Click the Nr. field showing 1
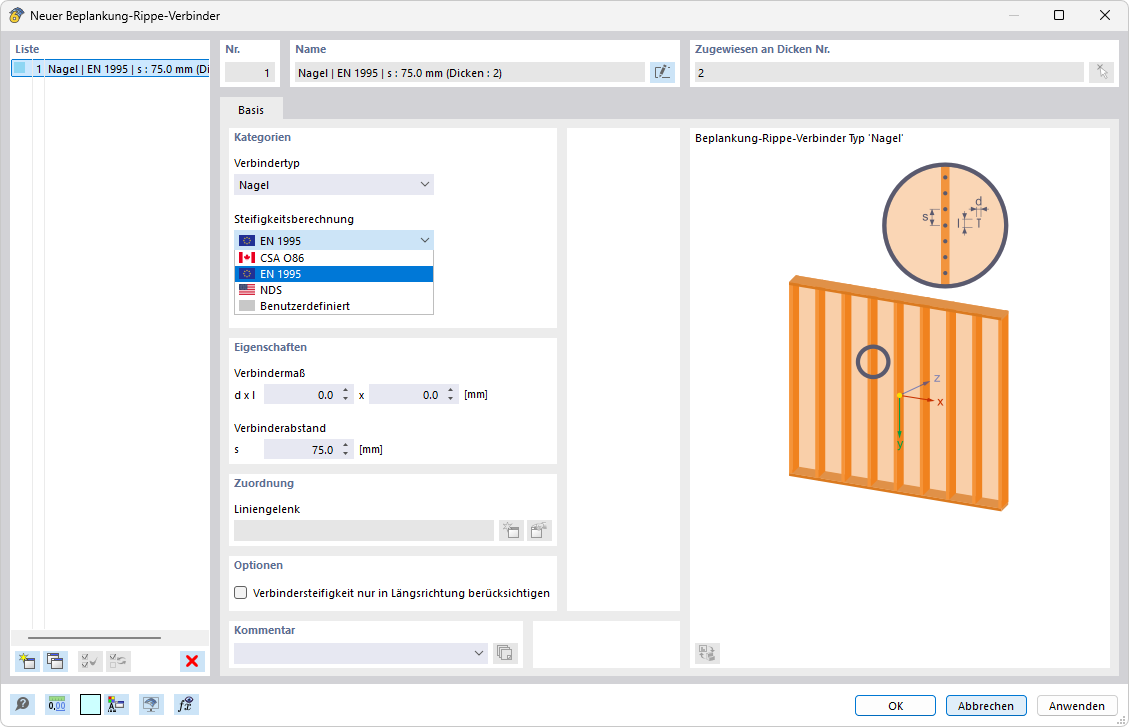 point(250,73)
